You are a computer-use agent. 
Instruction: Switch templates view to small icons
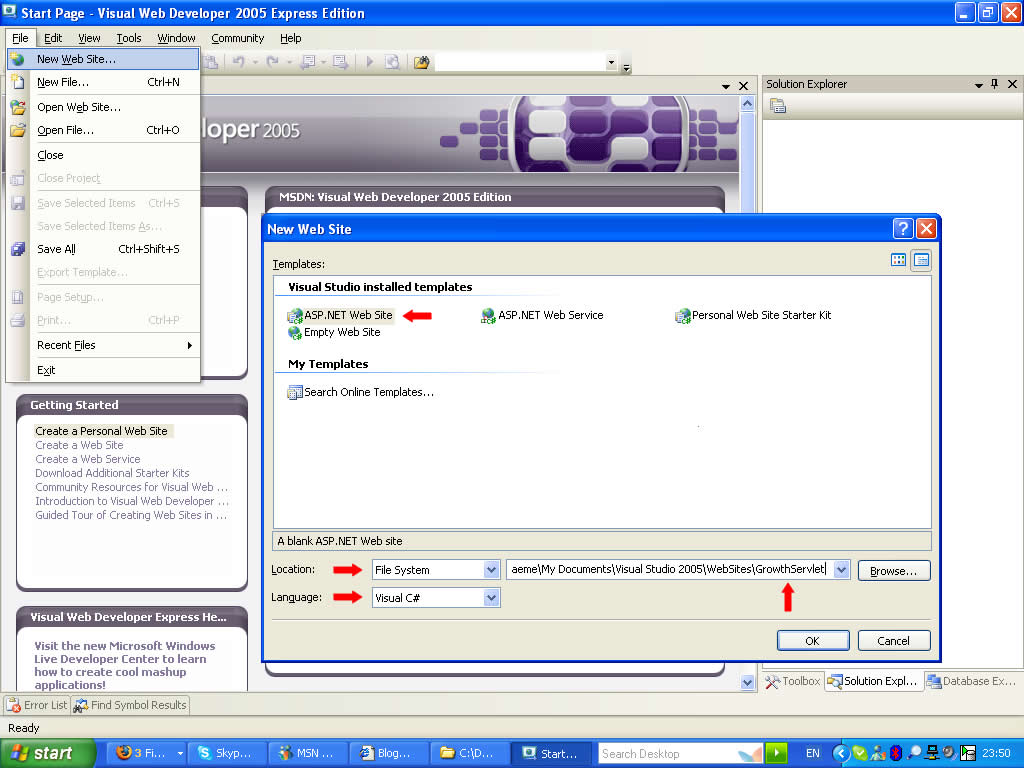[921, 261]
